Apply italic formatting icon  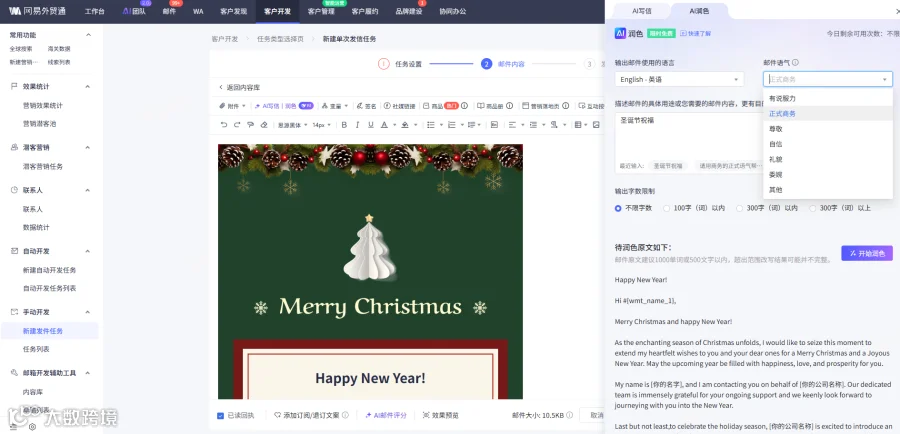[357, 125]
